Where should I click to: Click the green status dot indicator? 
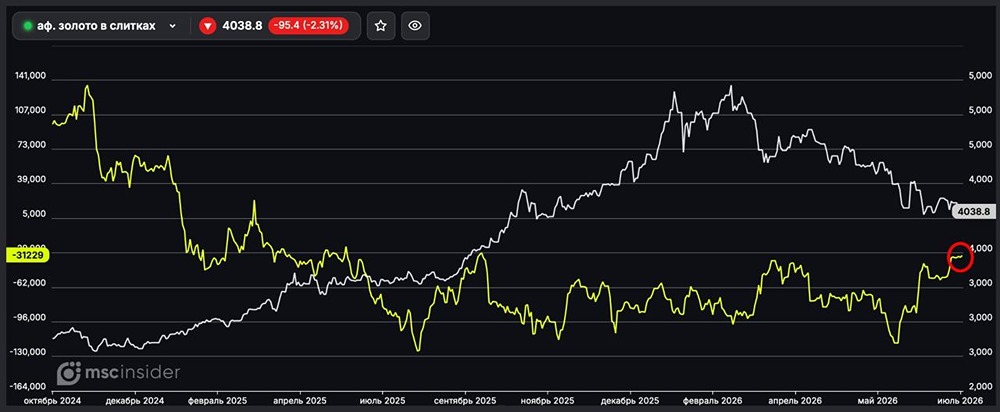point(27,26)
